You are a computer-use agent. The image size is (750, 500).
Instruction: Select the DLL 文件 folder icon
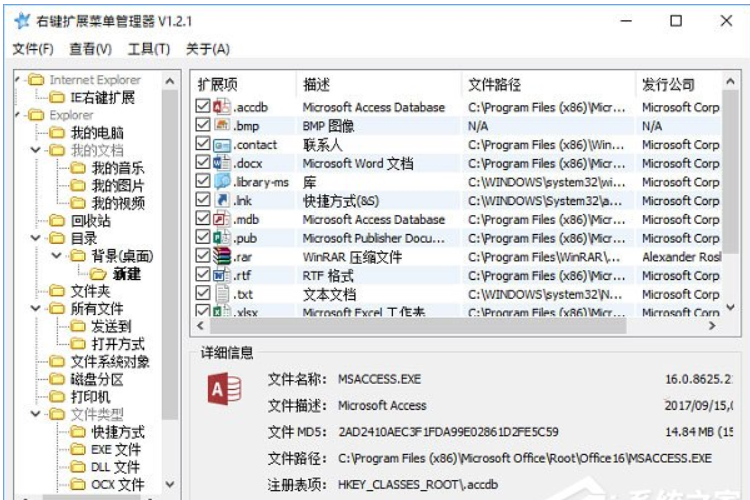pos(77,467)
